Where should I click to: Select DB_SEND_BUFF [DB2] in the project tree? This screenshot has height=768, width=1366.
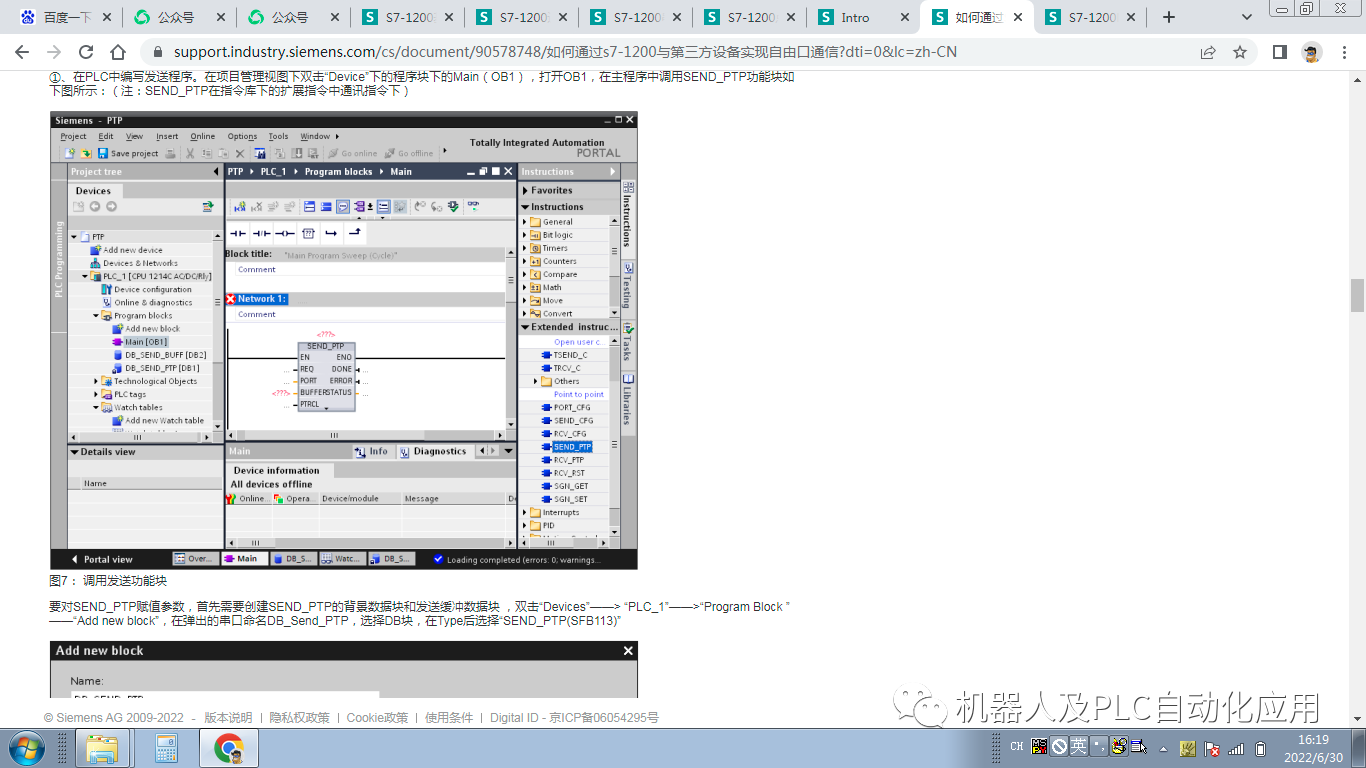(160, 355)
